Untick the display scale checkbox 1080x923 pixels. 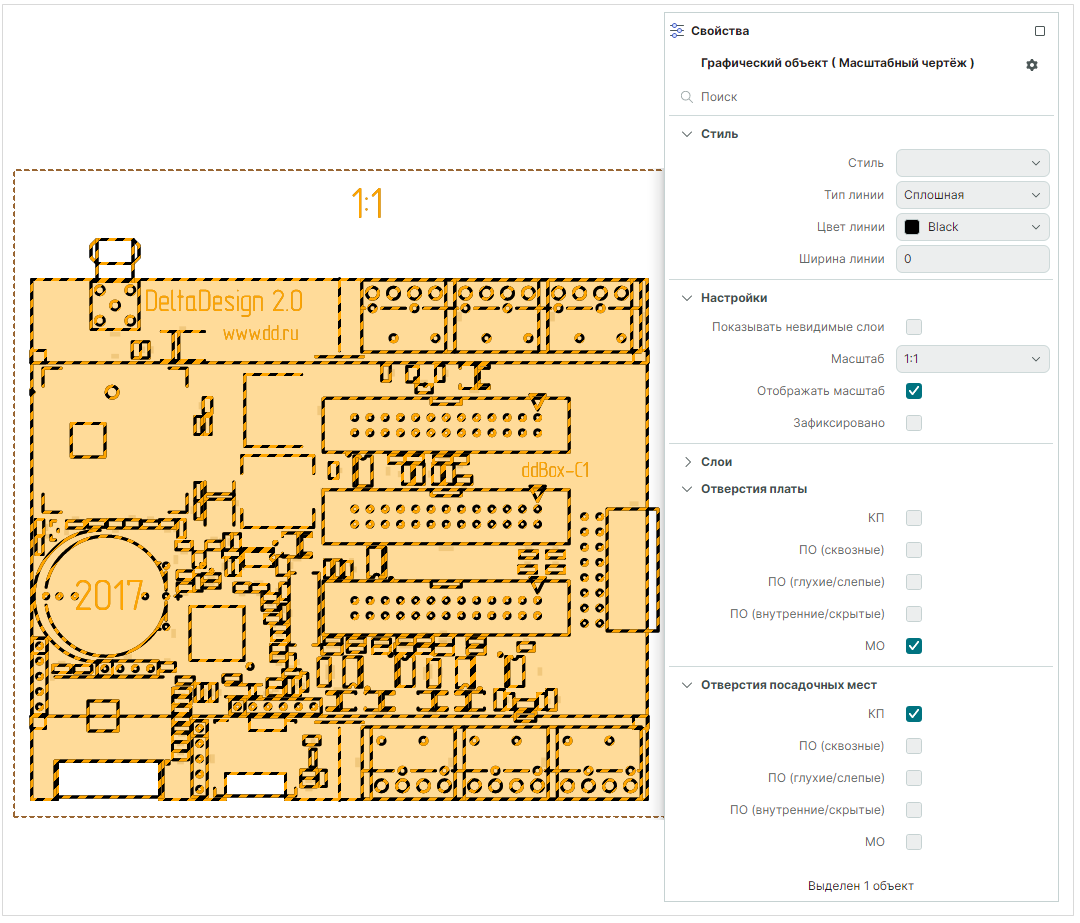pos(913,391)
